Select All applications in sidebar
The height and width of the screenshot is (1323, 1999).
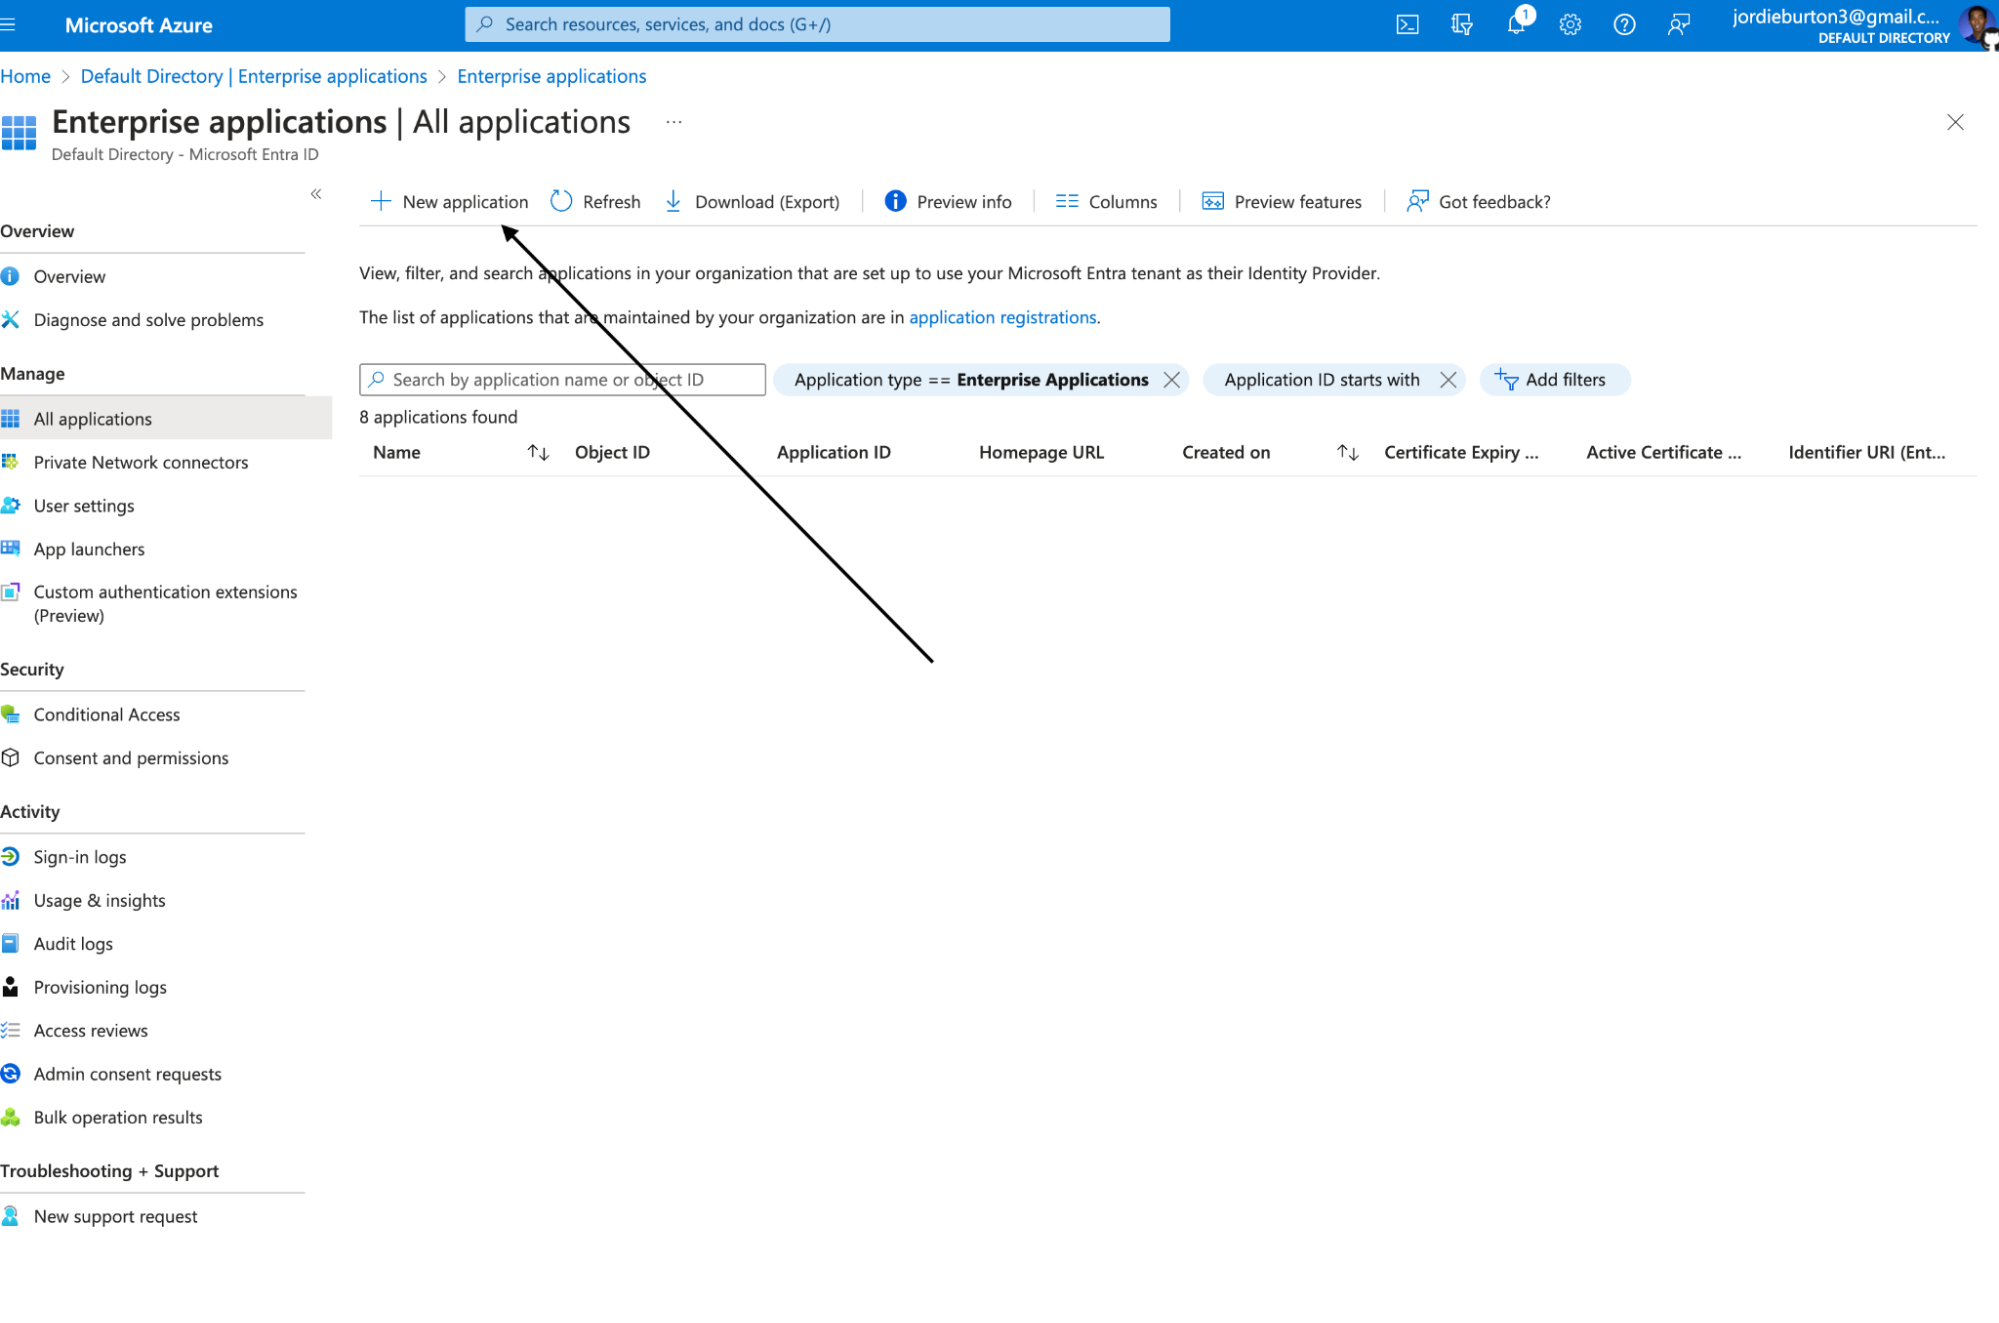(x=166, y=419)
